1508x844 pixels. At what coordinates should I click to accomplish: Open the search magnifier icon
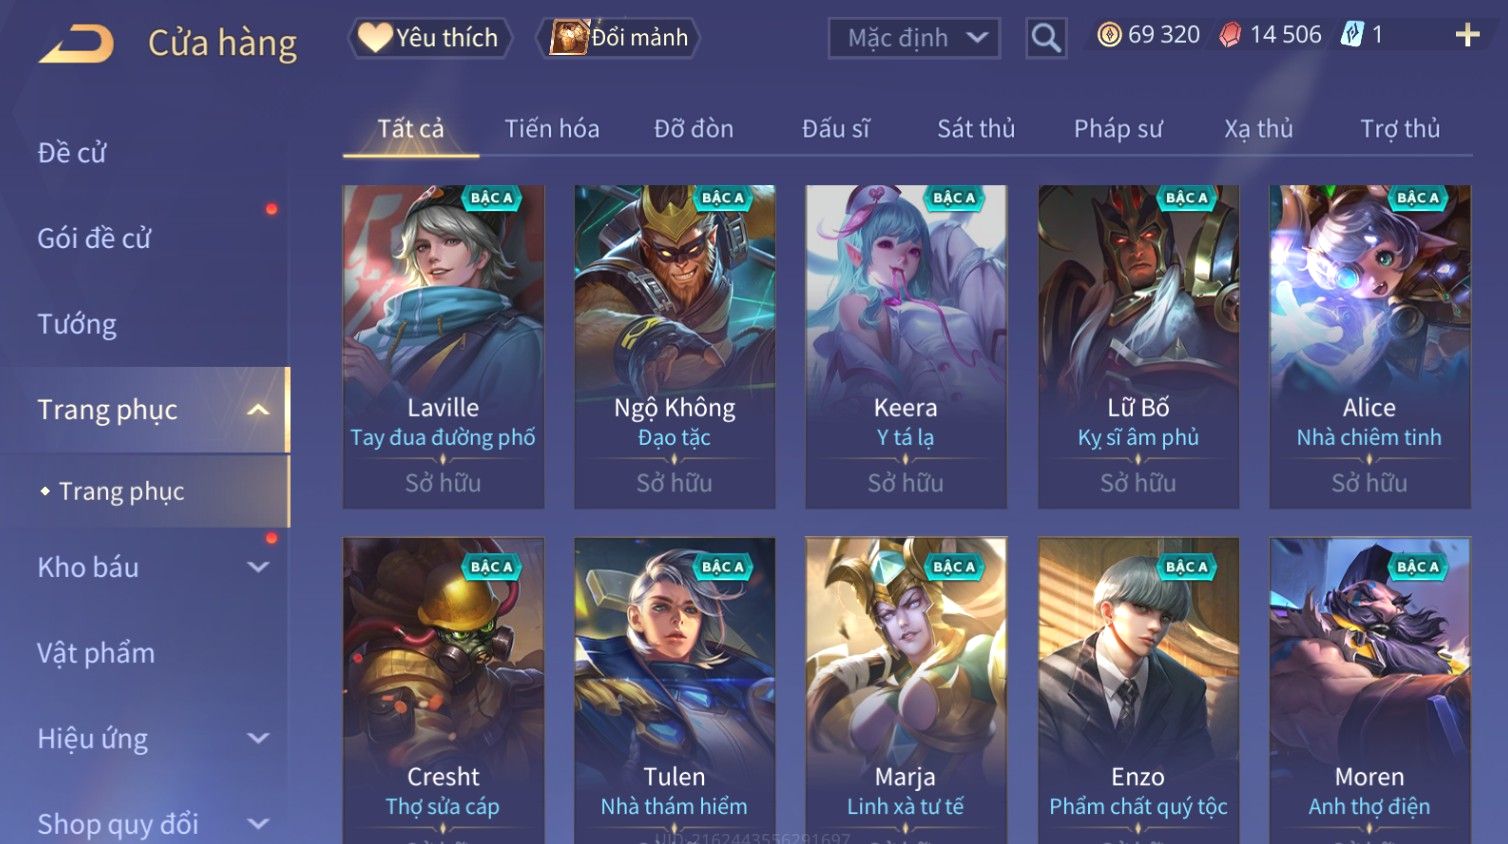(x=1046, y=38)
